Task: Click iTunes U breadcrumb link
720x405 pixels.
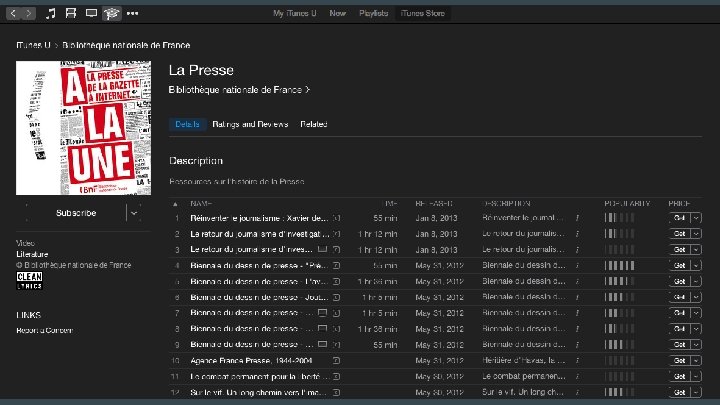Action: (33, 45)
